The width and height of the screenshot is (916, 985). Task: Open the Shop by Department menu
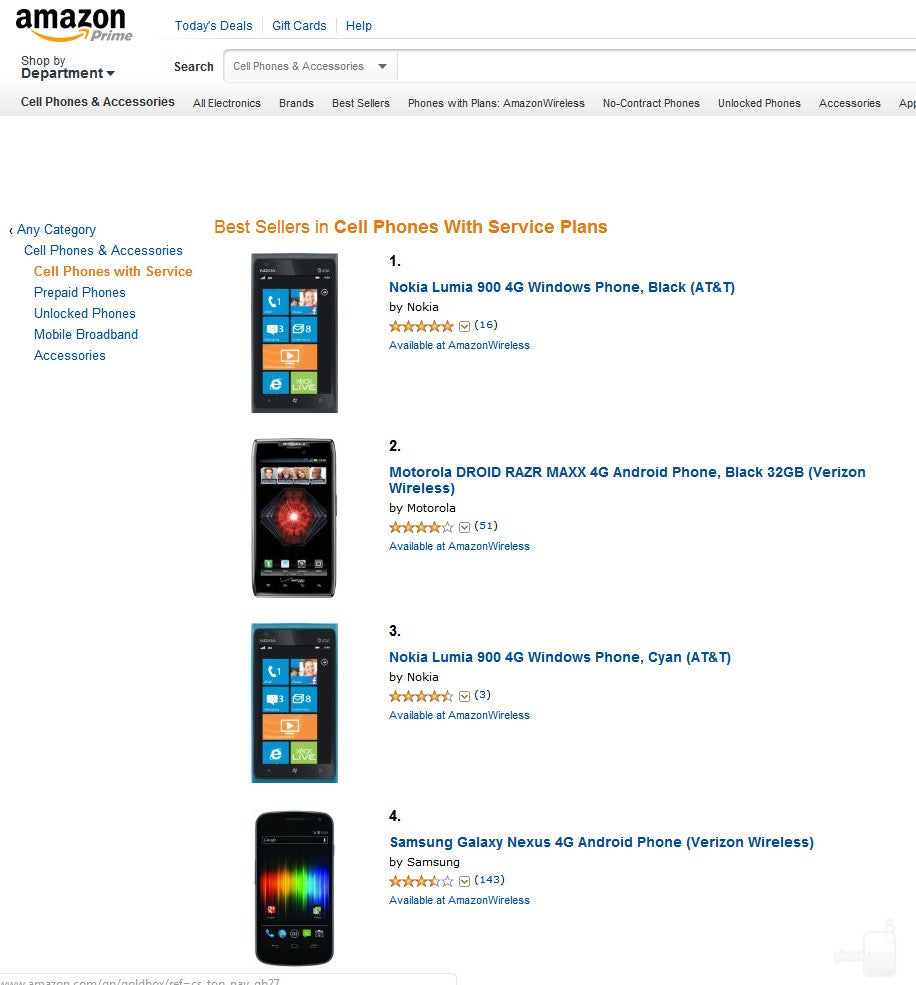tap(66, 67)
